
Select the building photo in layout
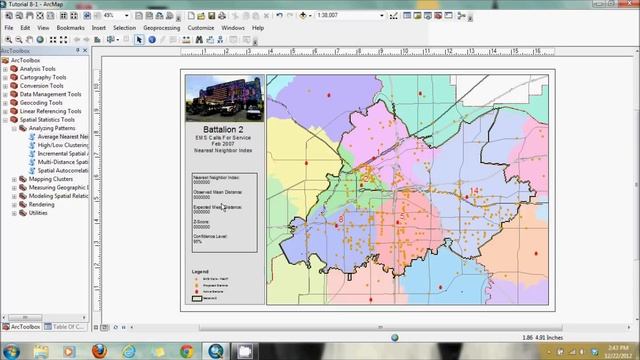tap(224, 98)
